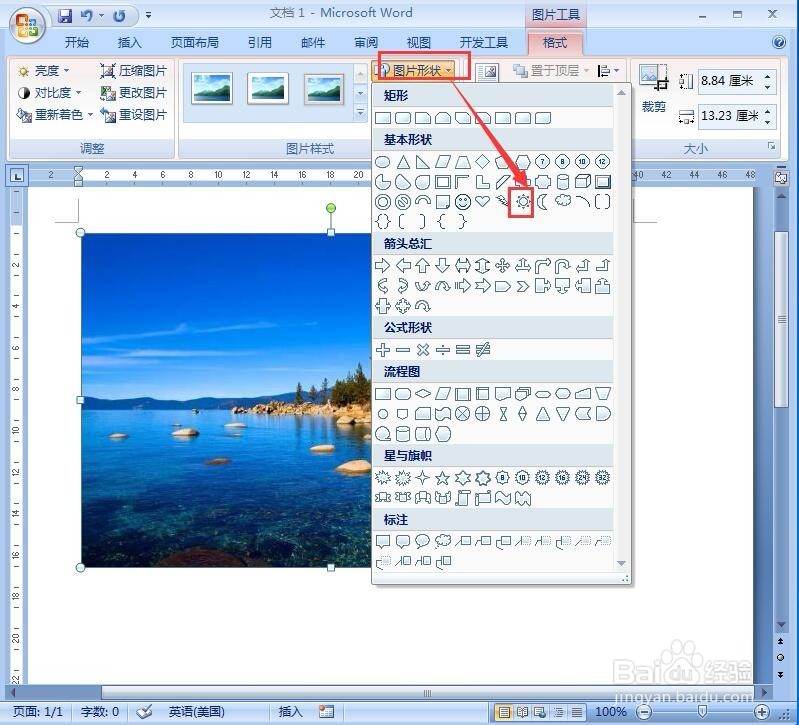Viewport: 799px width, 725px height.
Task: Click the picture height field 8.84 厘米
Action: coord(730,81)
